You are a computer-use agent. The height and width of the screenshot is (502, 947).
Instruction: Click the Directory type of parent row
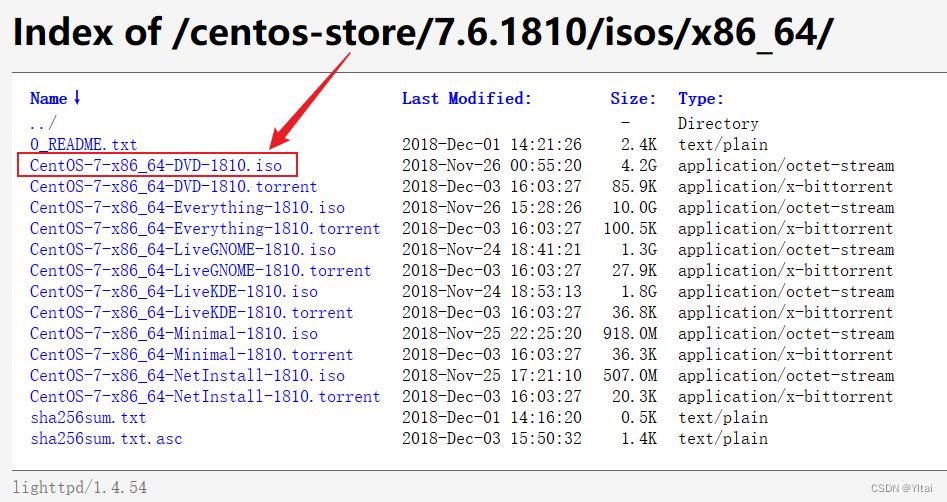718,124
